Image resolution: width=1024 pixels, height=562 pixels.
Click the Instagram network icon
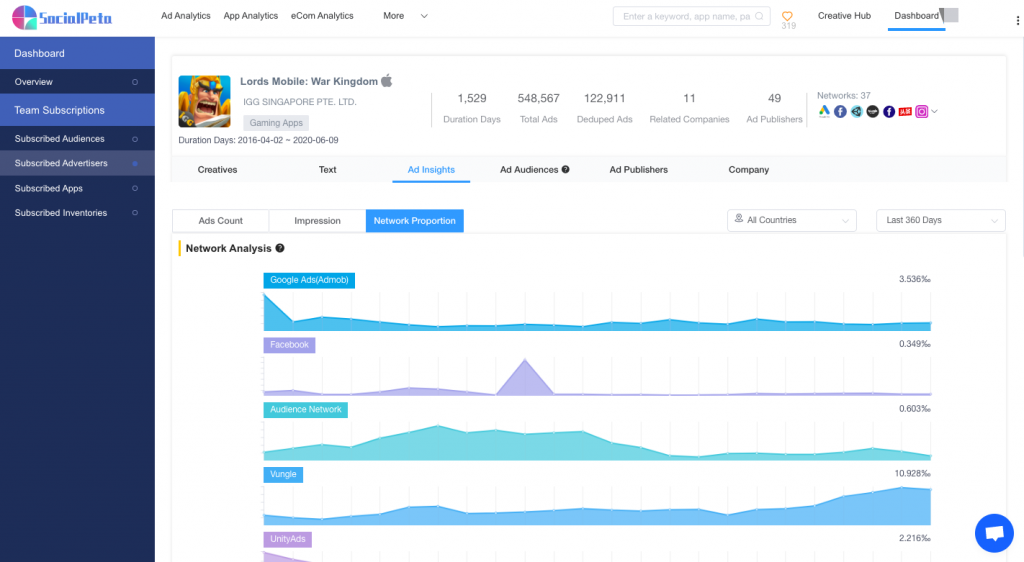(921, 112)
